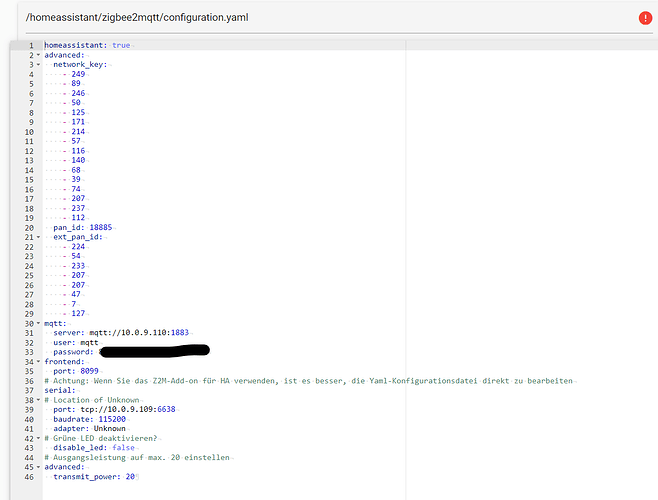This screenshot has width=658, height=500.
Task: Click the value 171 on line 9
Action: tap(78, 122)
